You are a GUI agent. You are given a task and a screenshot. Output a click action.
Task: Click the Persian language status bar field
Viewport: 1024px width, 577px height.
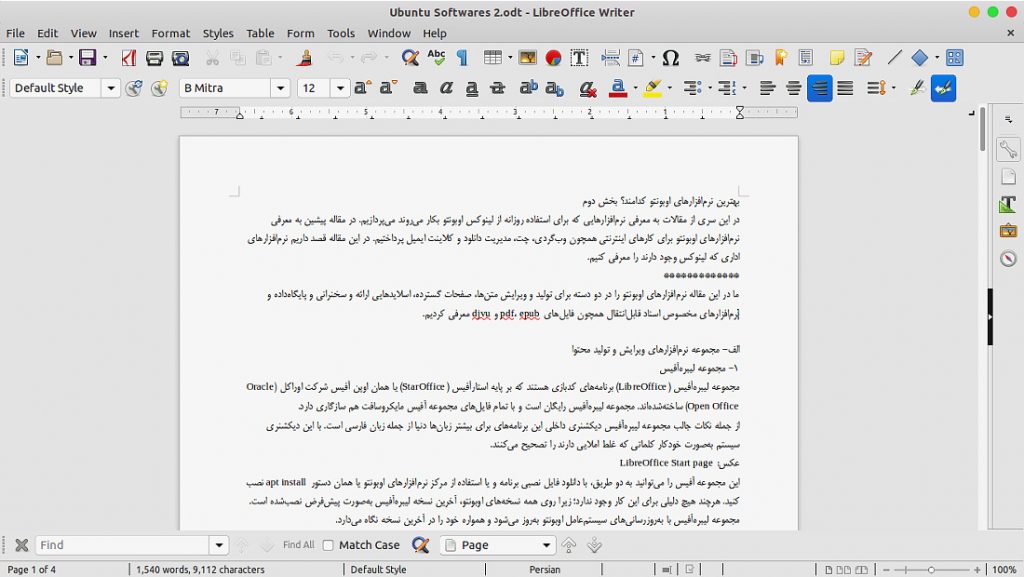tap(545, 569)
